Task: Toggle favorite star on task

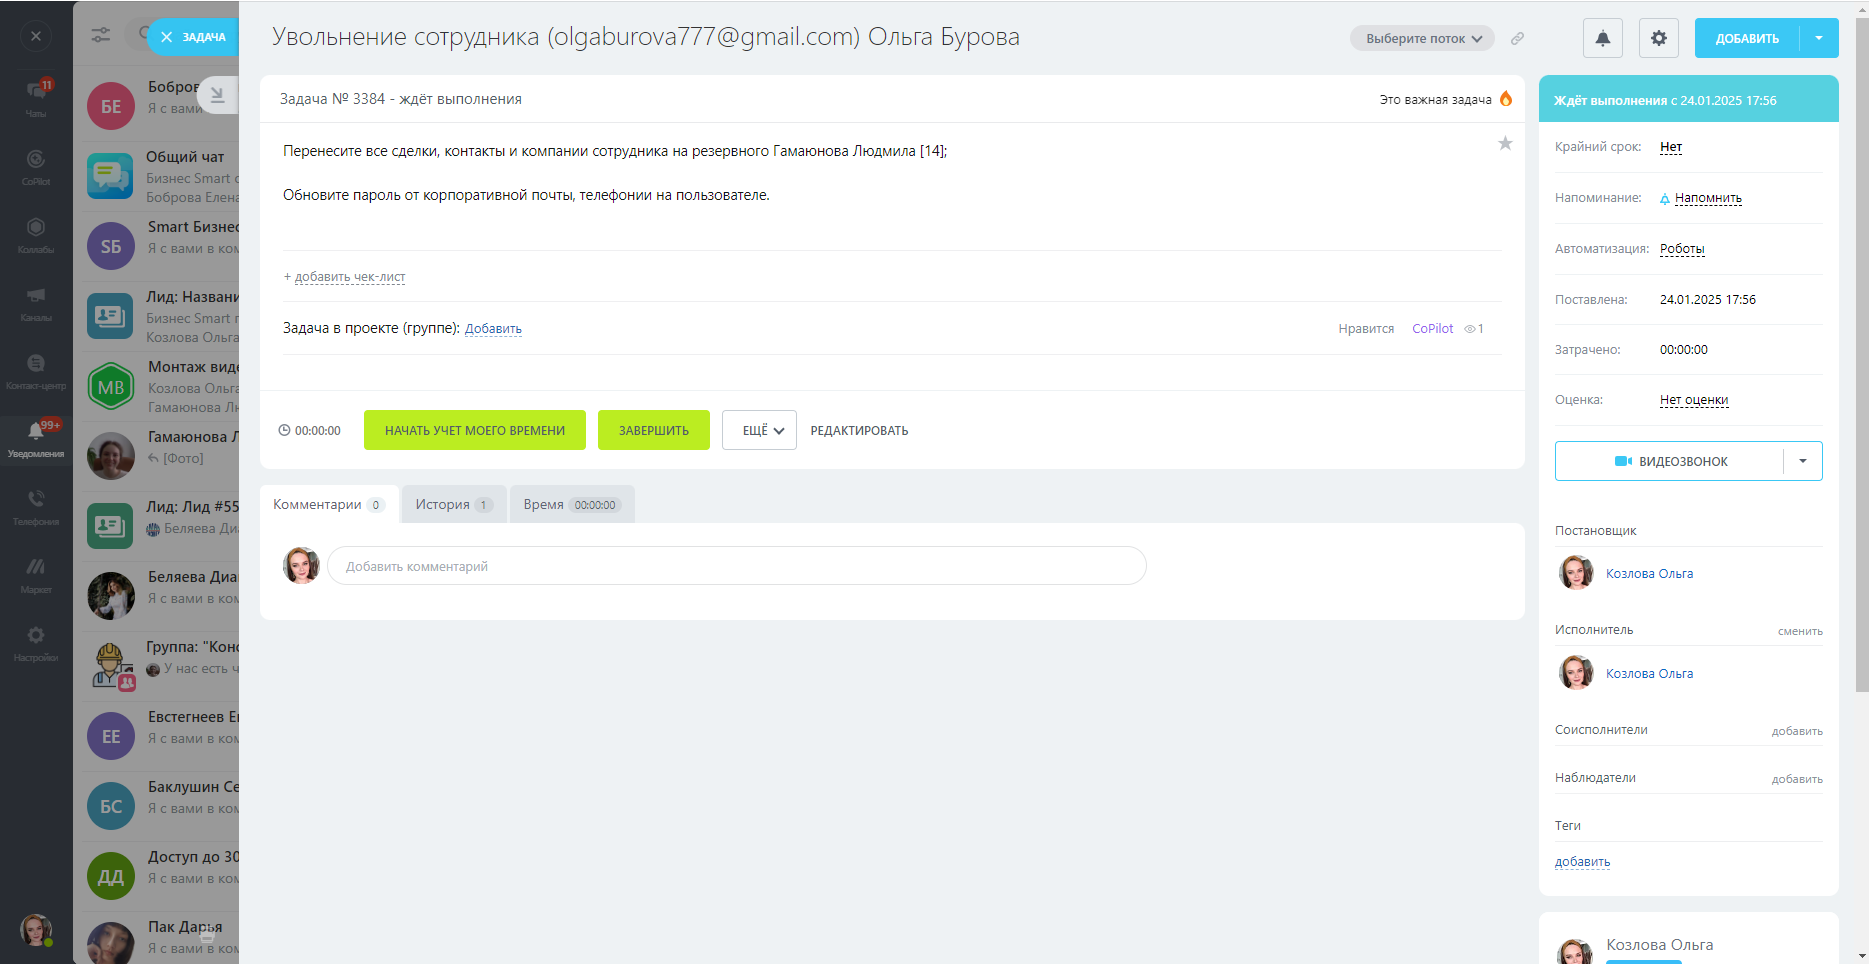Action: [1504, 144]
